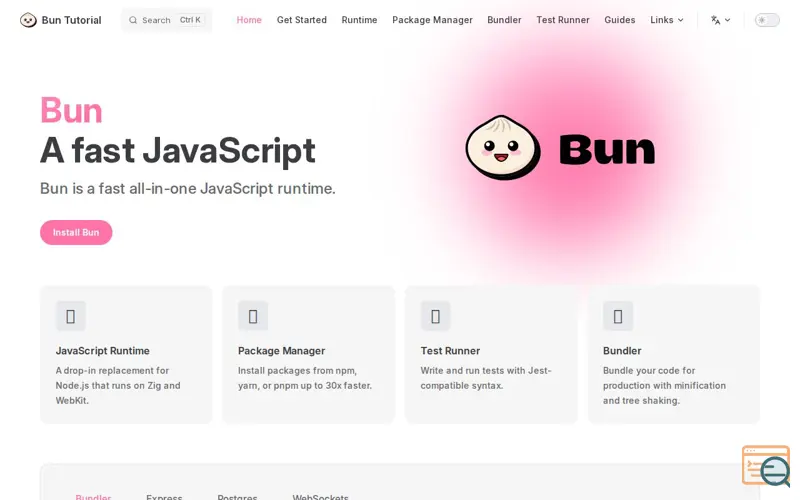Open the language translation icon menu

click(x=715, y=20)
